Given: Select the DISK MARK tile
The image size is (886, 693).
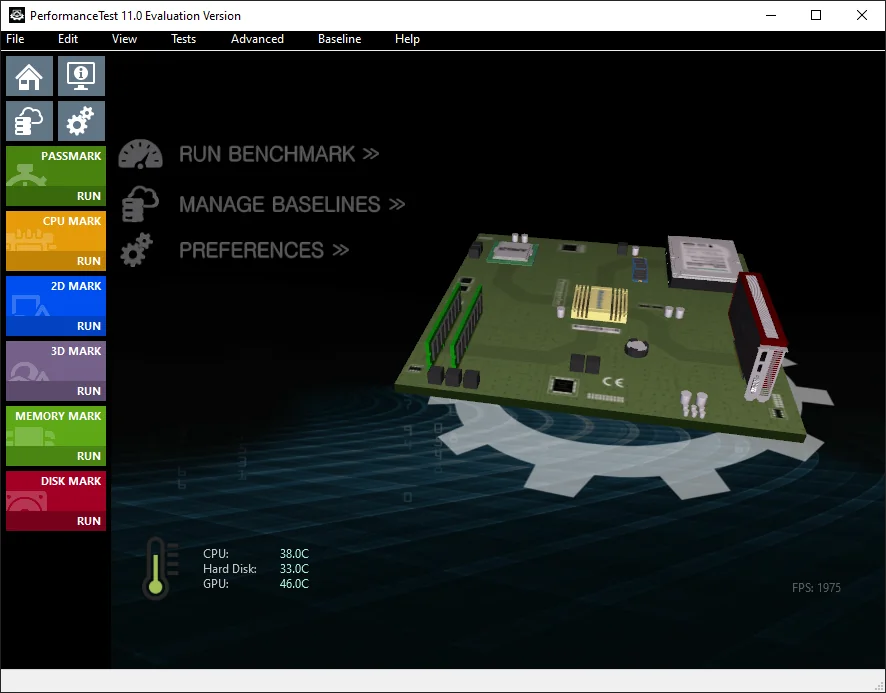Looking at the screenshot, I should pos(56,492).
